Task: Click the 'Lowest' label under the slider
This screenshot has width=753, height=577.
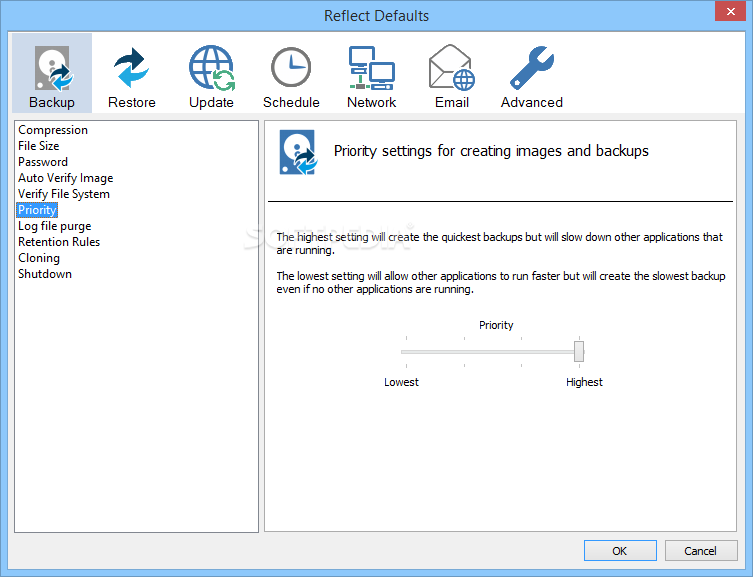Action: (401, 382)
